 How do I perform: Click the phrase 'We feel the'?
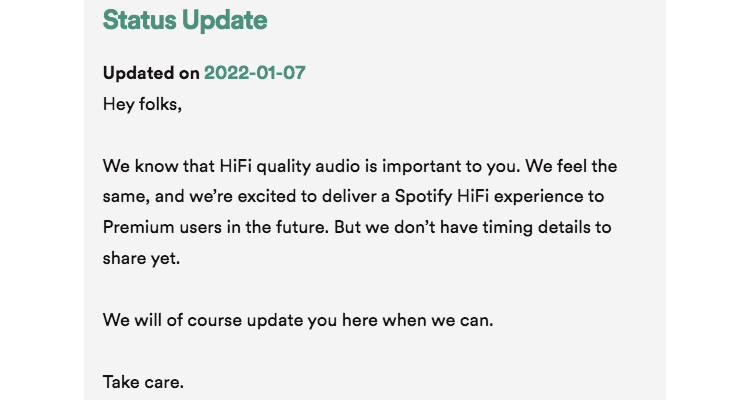pyautogui.click(x=571, y=167)
